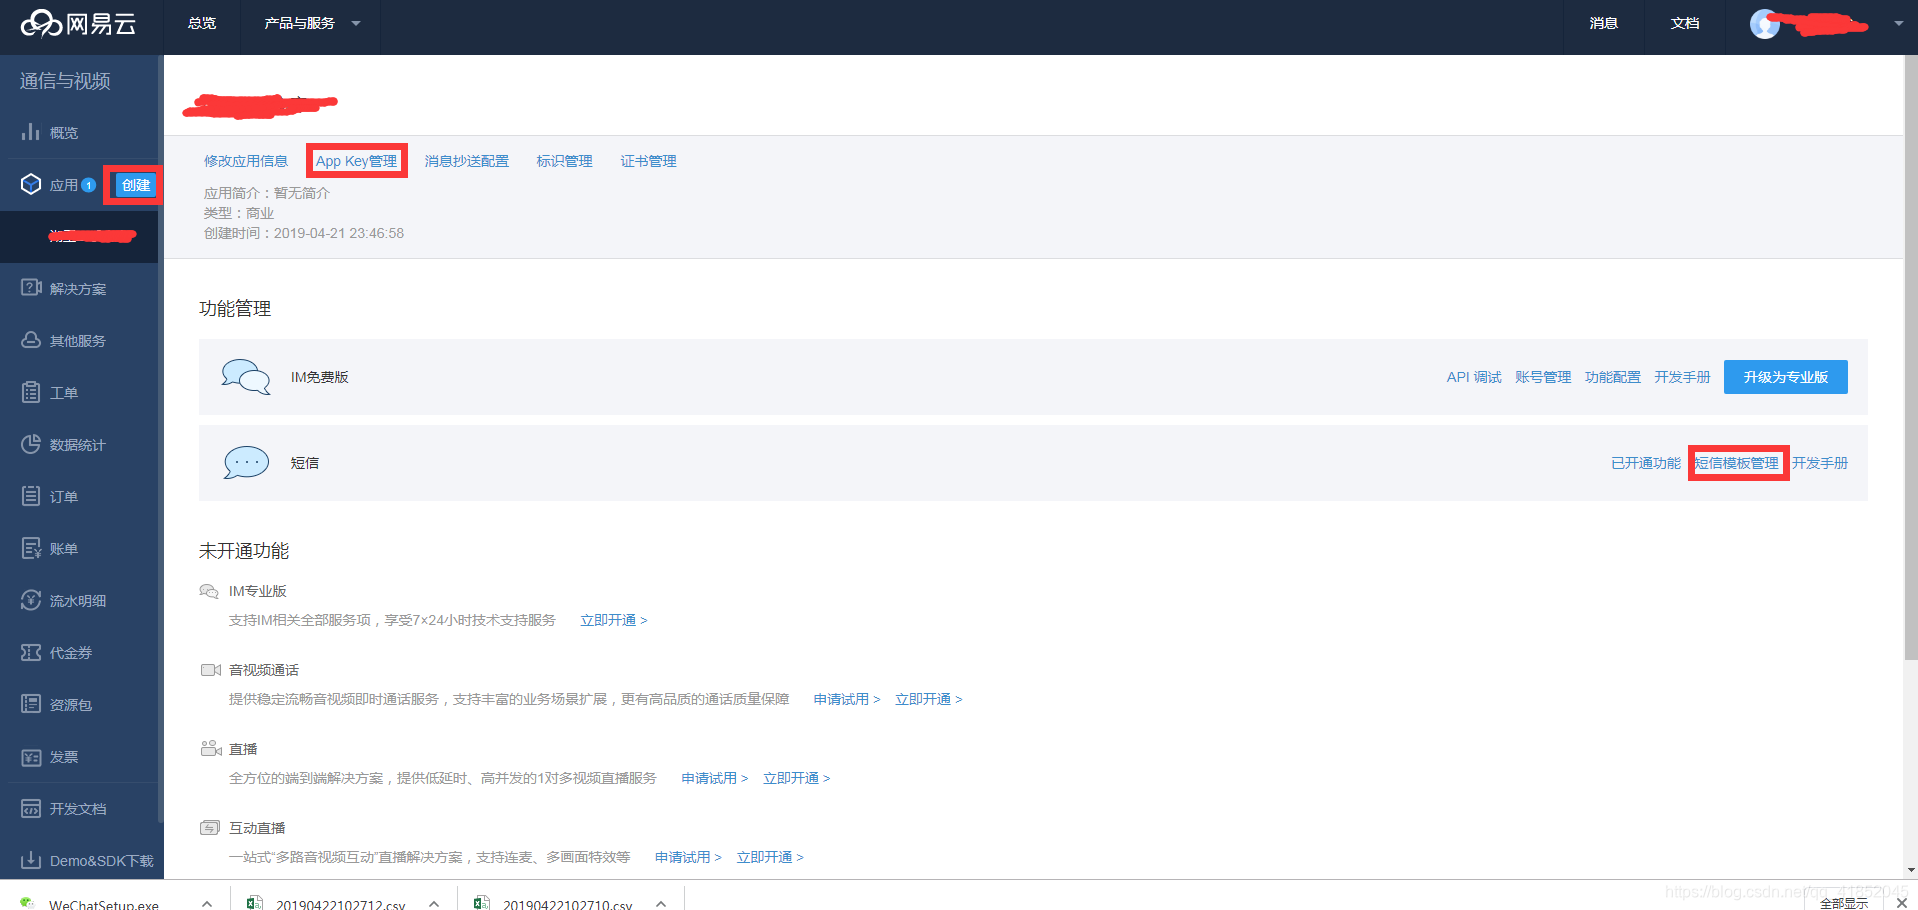The width and height of the screenshot is (1918, 910).
Task: Open 短信 开发手册 link
Action: pyautogui.click(x=1820, y=463)
